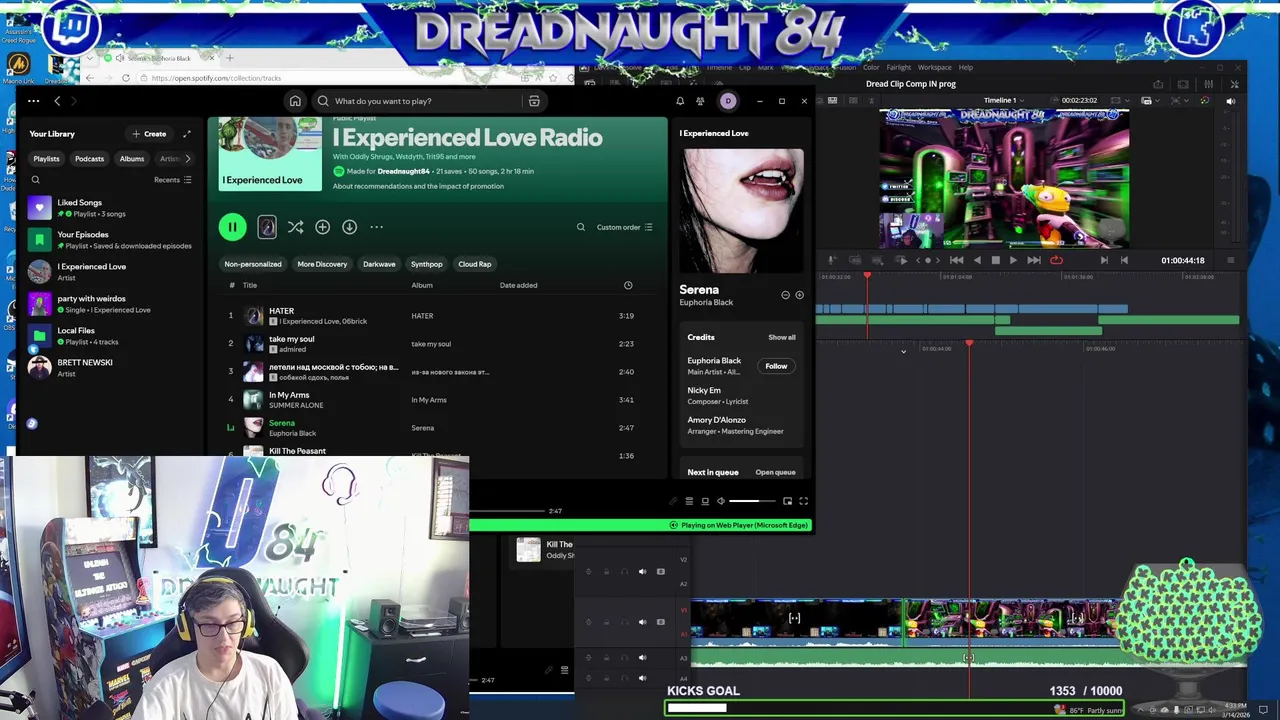
Task: Click the 'What do you want to play?' field
Action: [420, 101]
